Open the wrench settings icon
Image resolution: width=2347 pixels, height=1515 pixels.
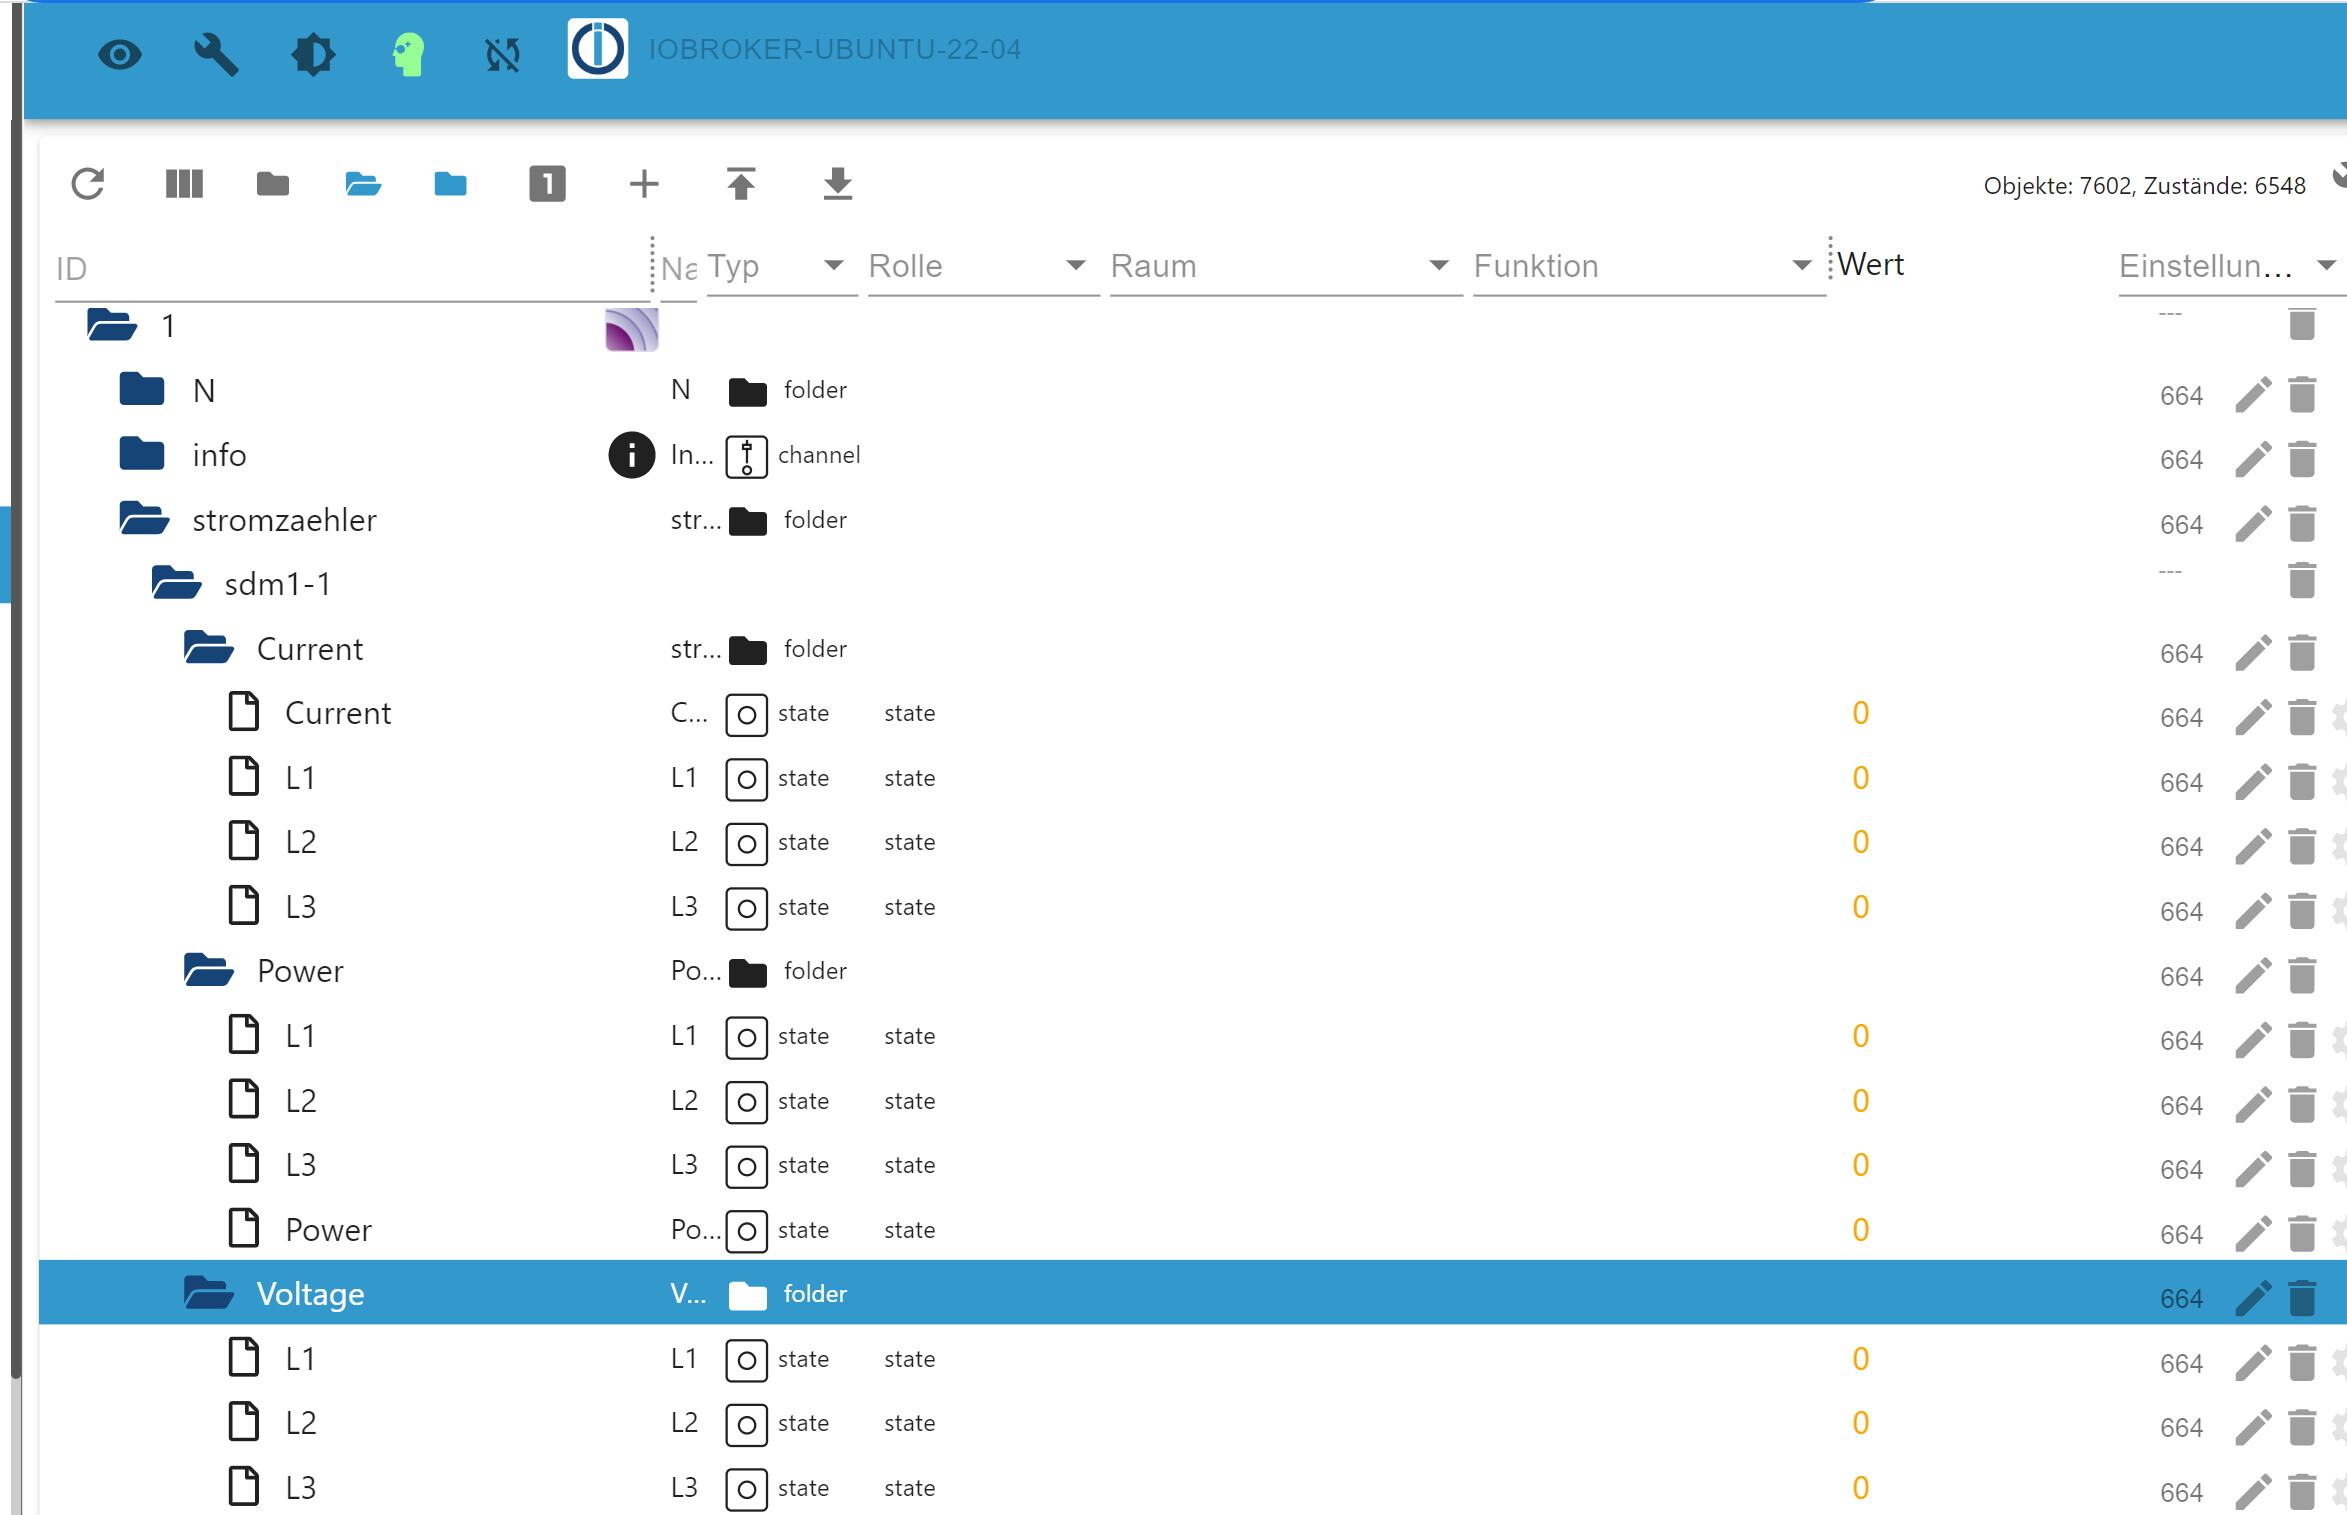tap(215, 54)
